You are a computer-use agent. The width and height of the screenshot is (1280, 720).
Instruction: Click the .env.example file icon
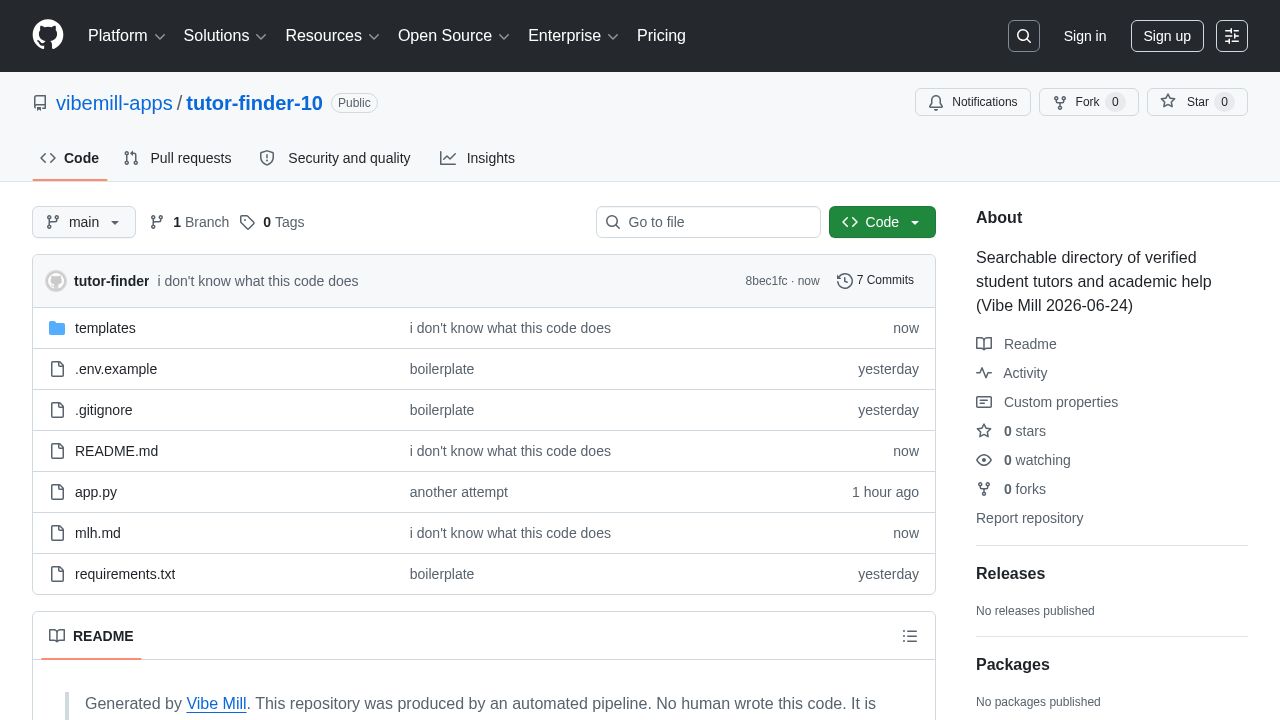(x=57, y=369)
